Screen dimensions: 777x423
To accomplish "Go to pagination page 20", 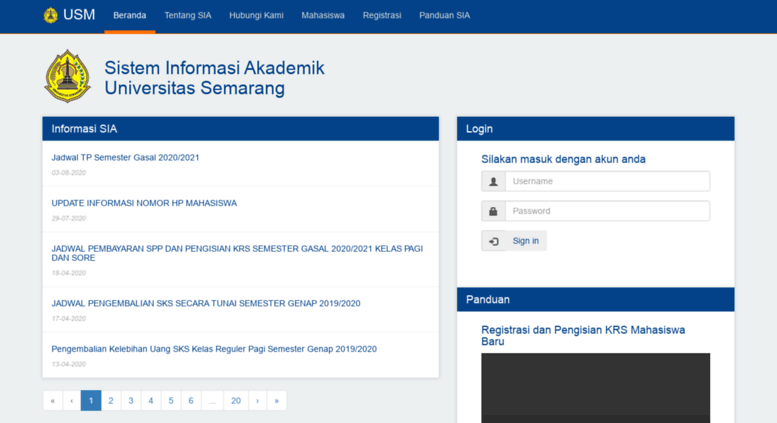I will click(x=236, y=401).
